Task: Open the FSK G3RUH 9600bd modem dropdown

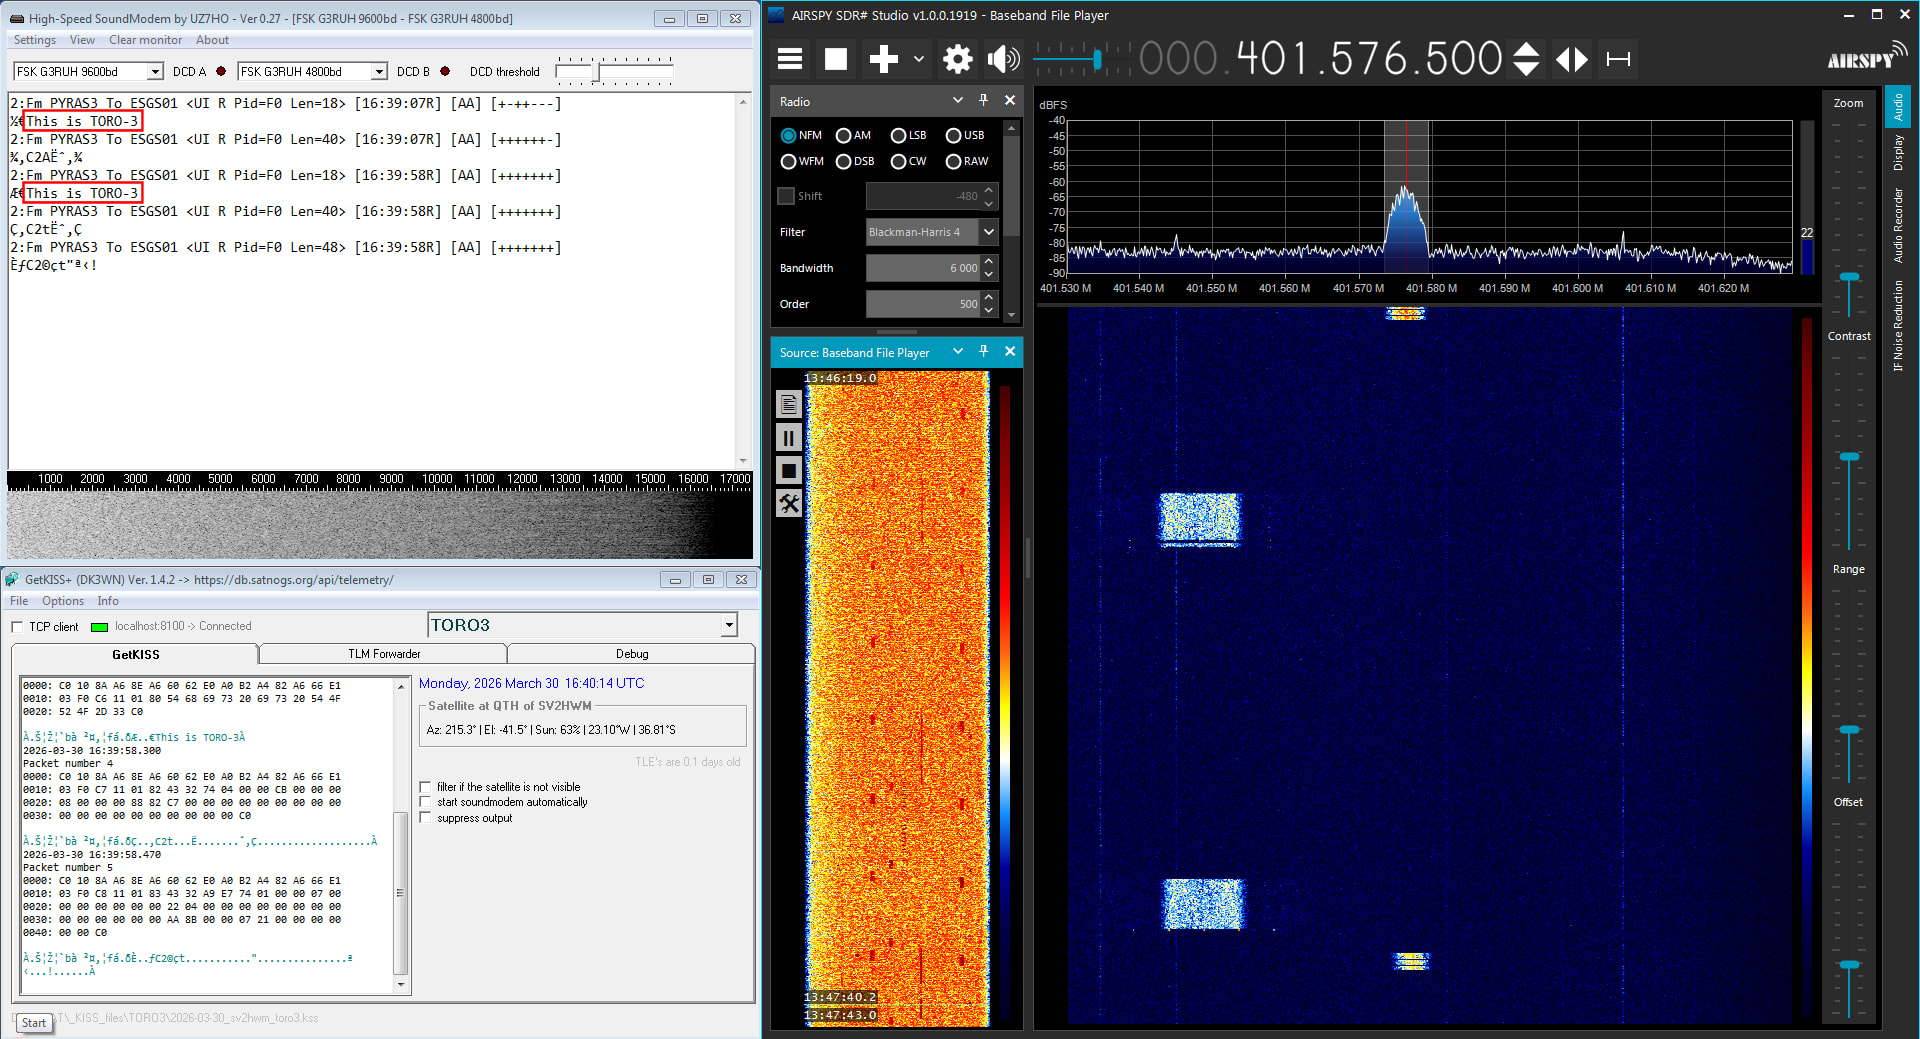Action: (x=155, y=72)
